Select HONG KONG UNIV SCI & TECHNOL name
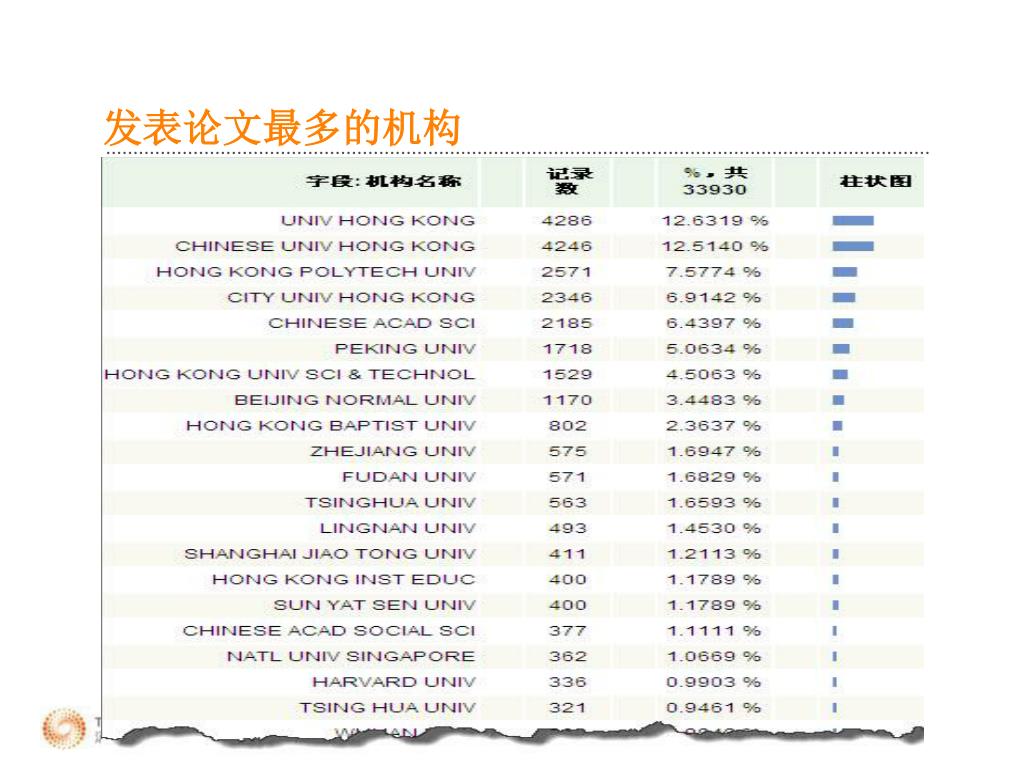 289,374
